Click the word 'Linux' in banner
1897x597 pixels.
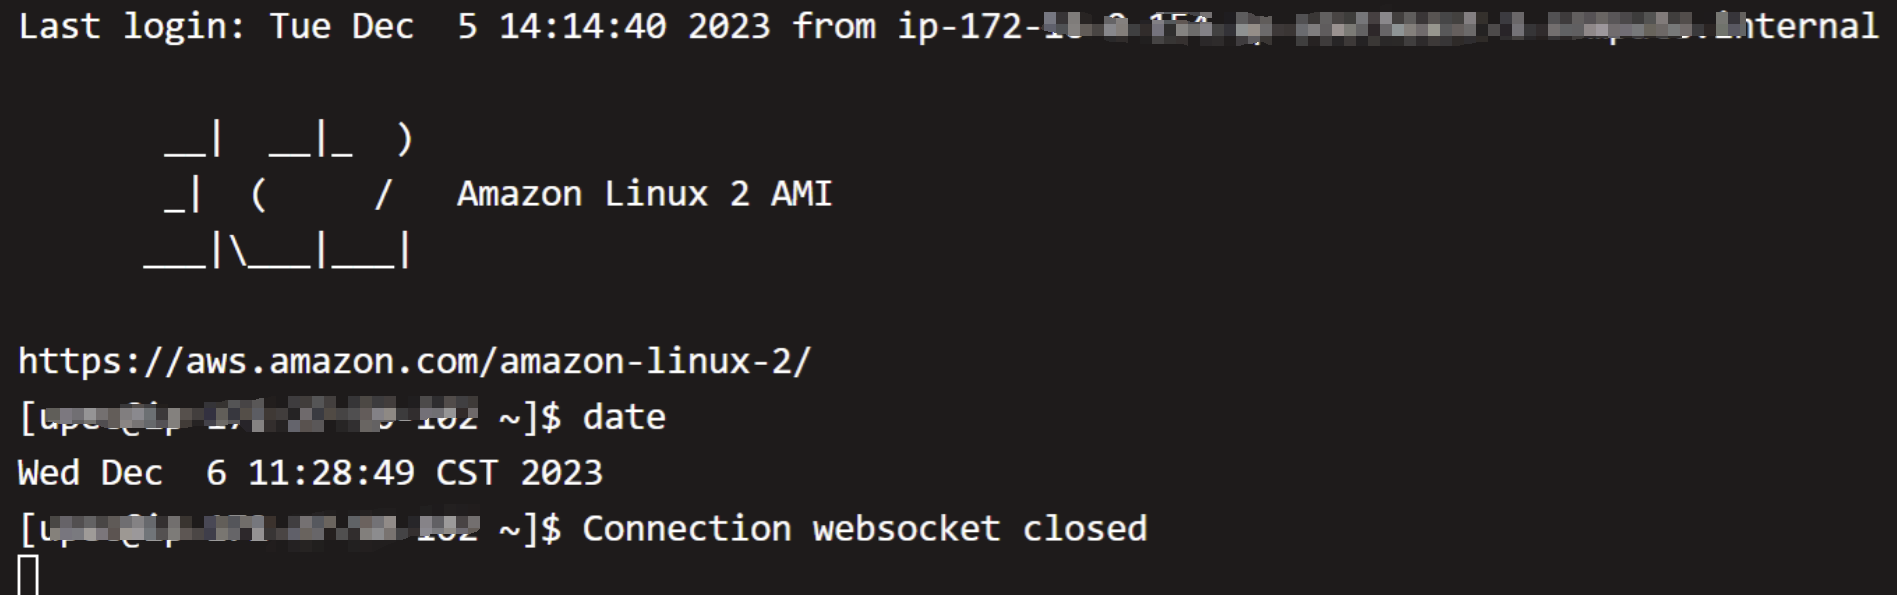click(x=655, y=193)
